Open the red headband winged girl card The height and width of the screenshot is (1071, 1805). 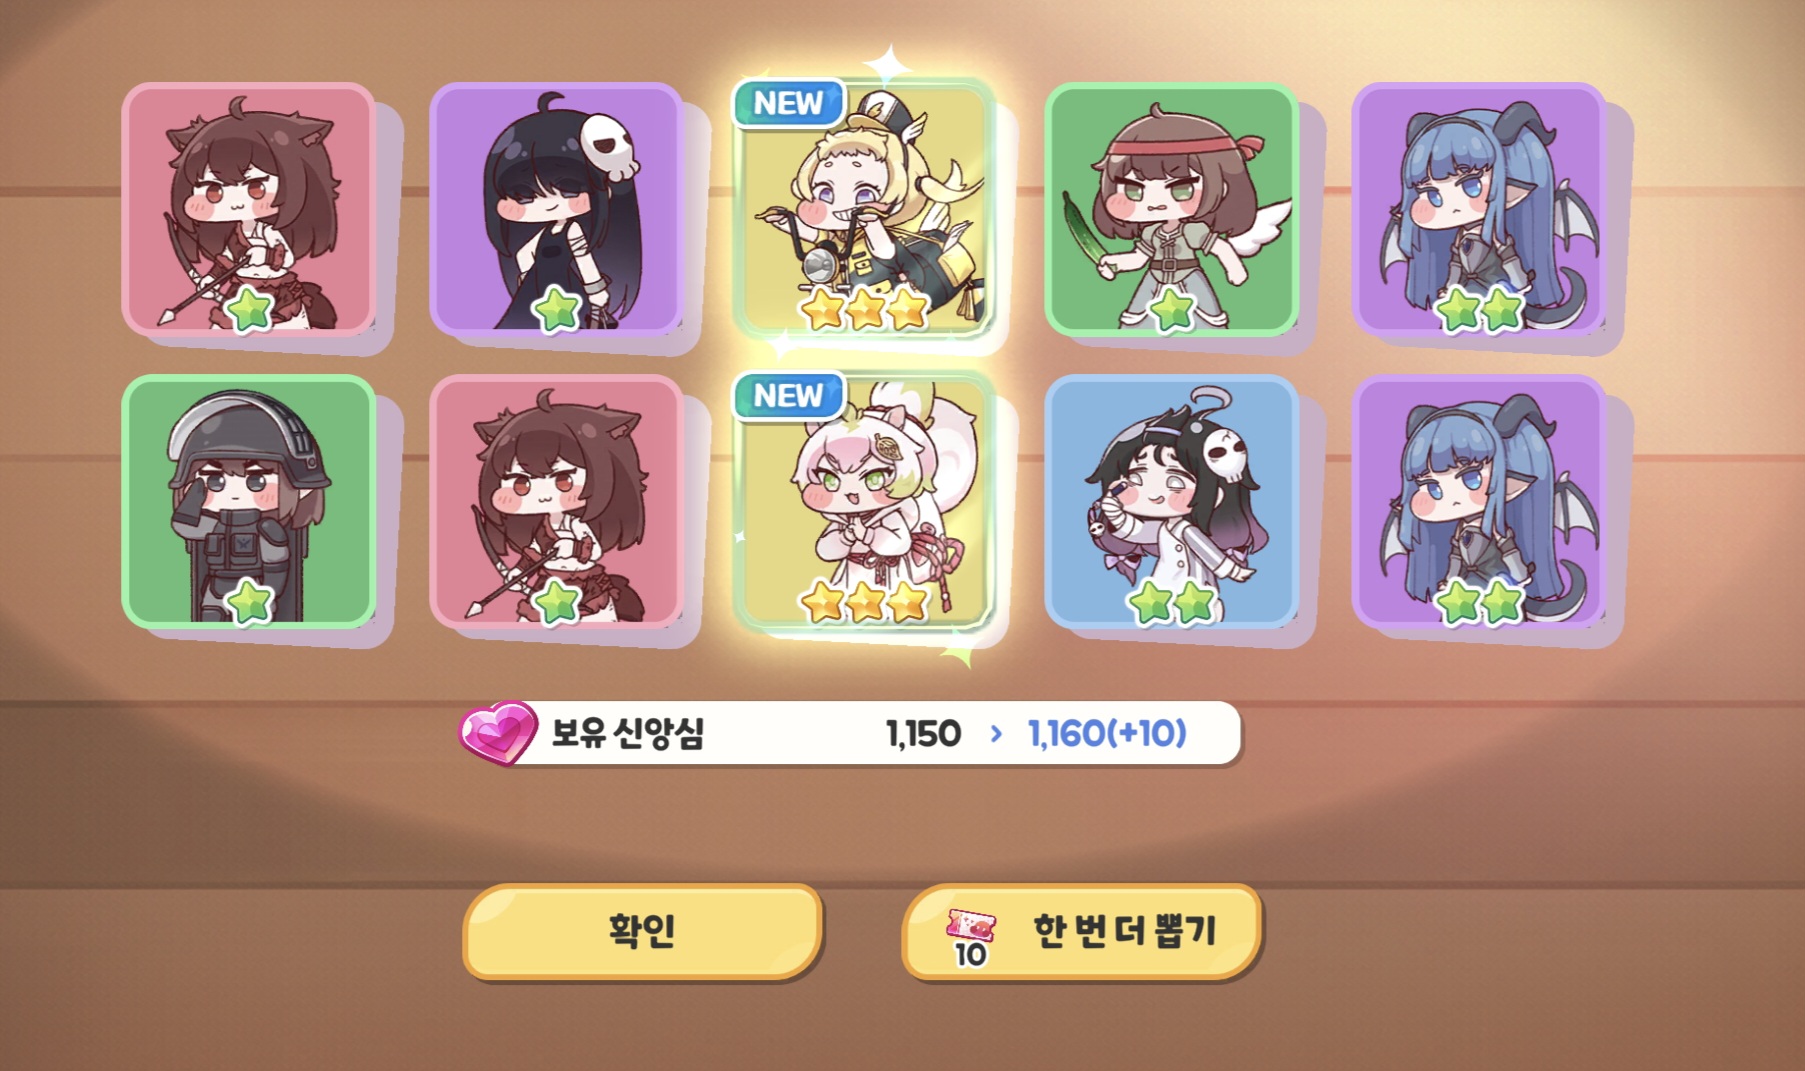(x=1171, y=209)
